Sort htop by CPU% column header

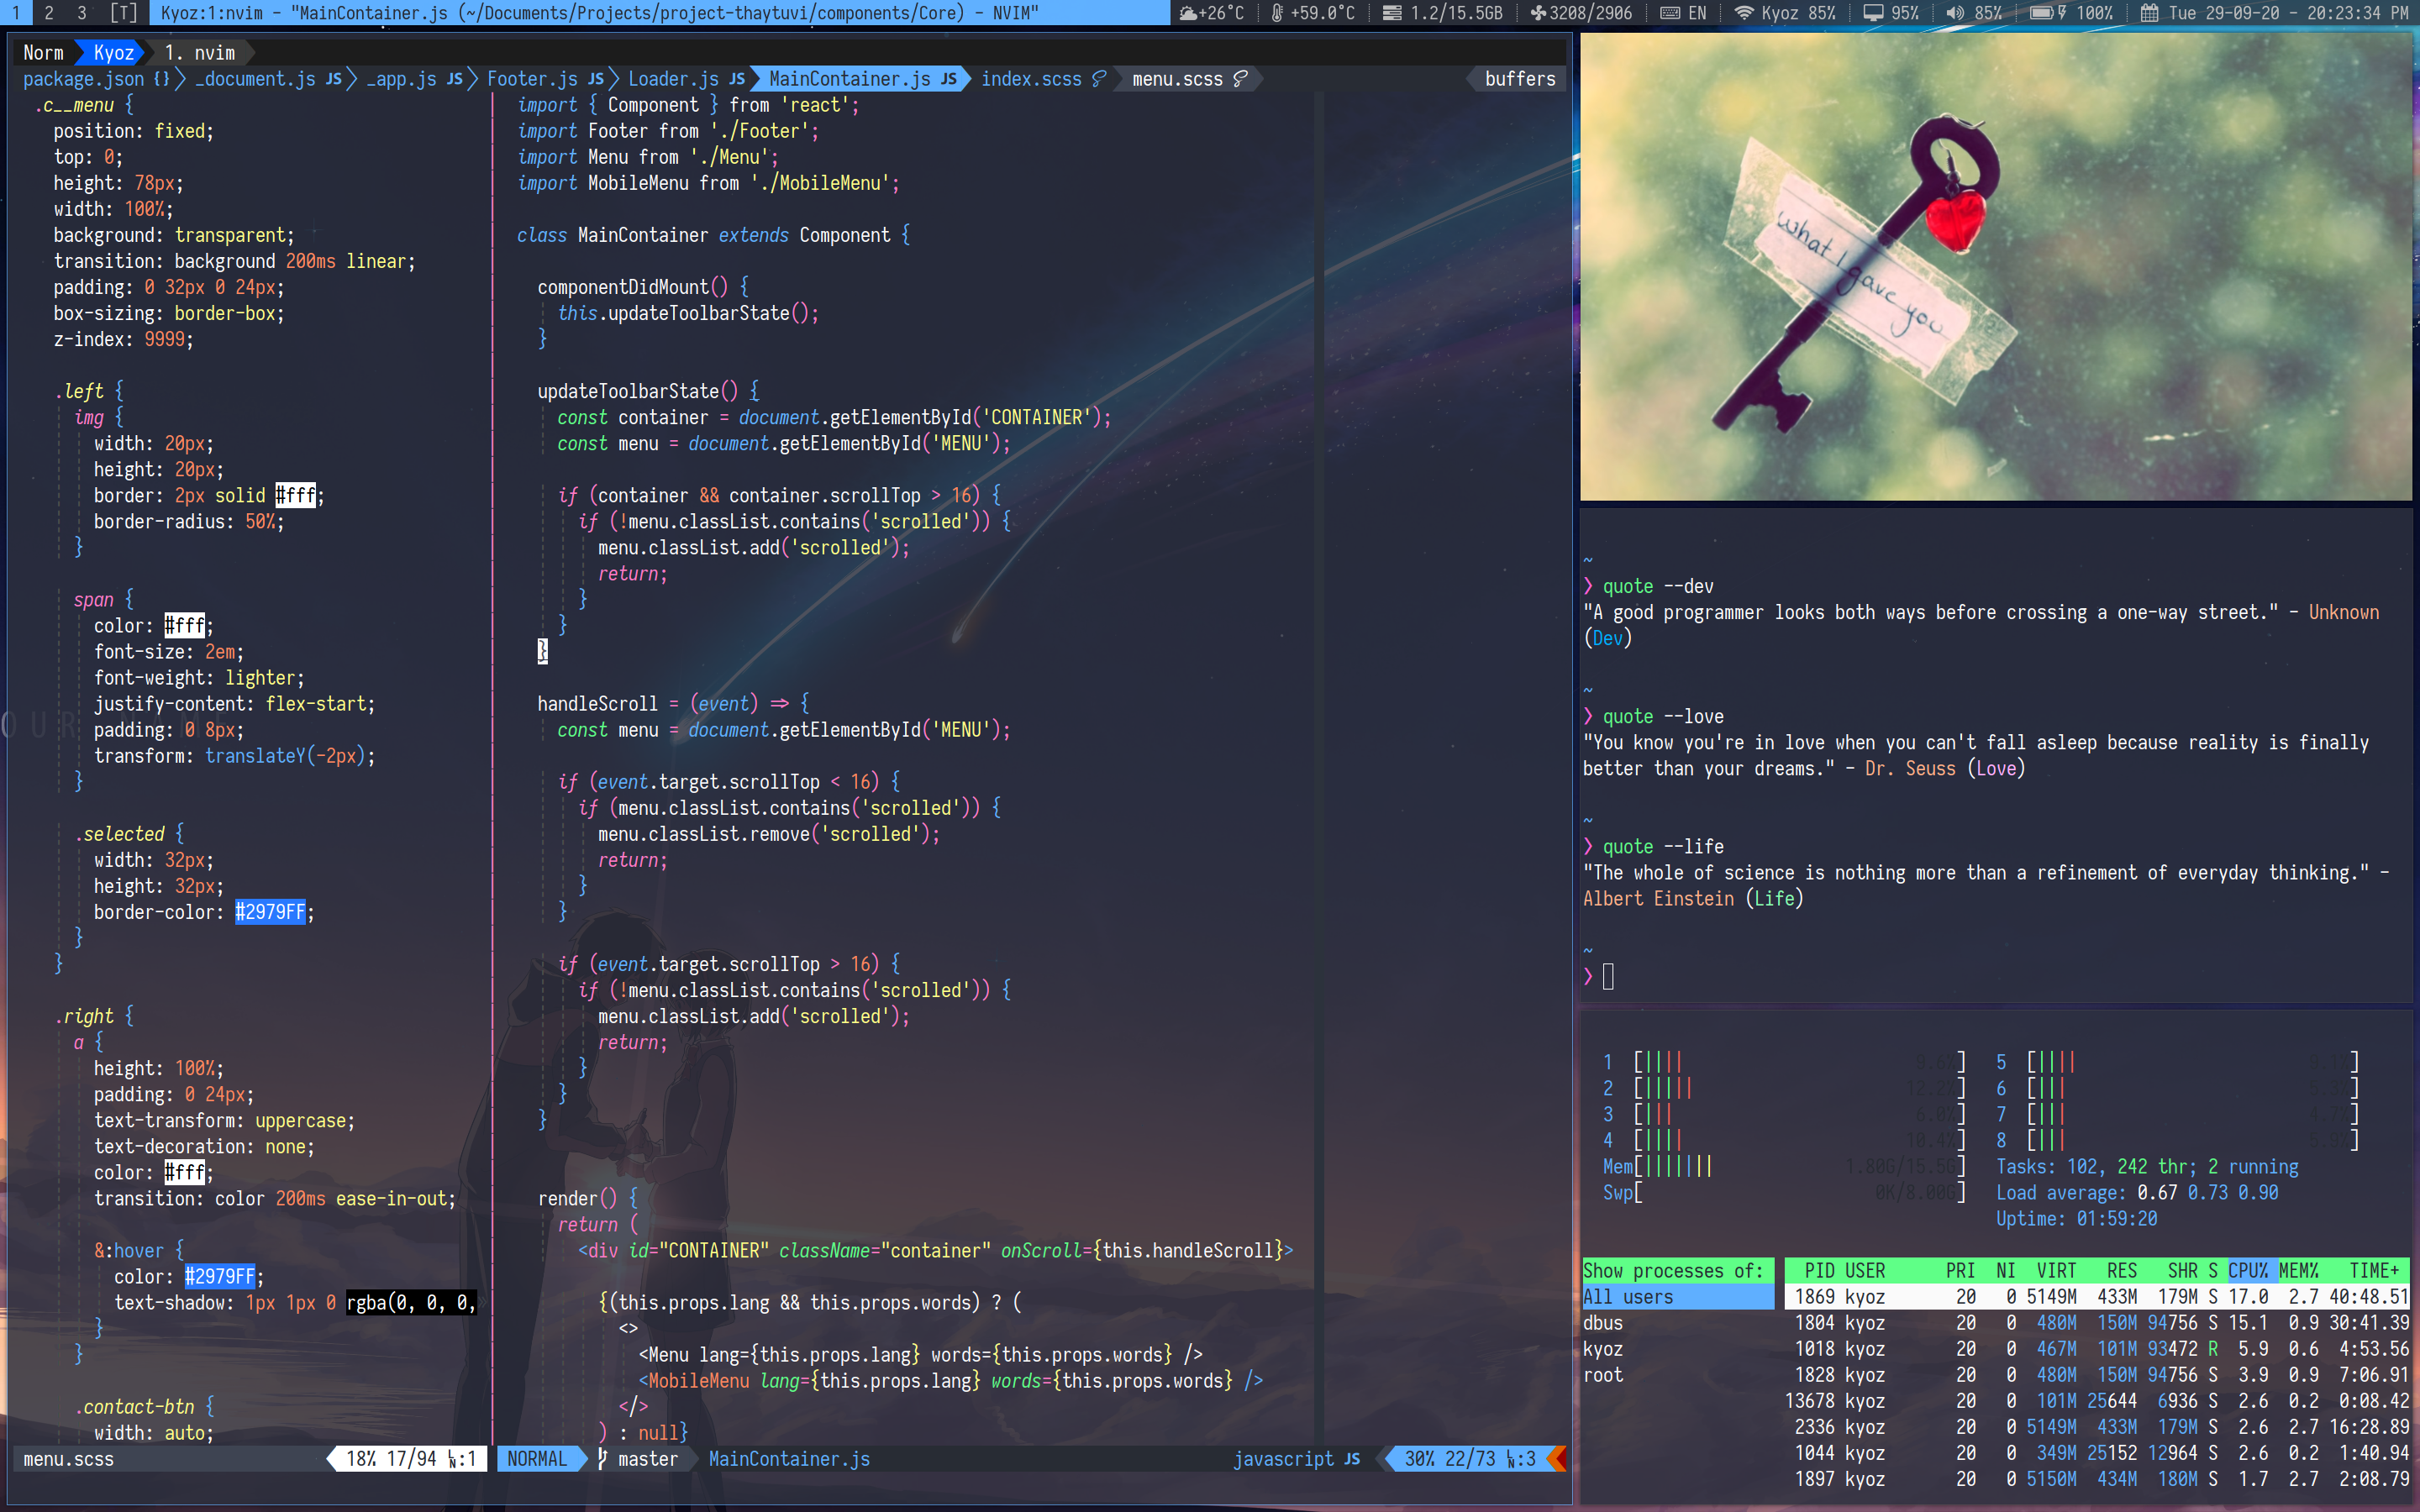coord(2248,1270)
